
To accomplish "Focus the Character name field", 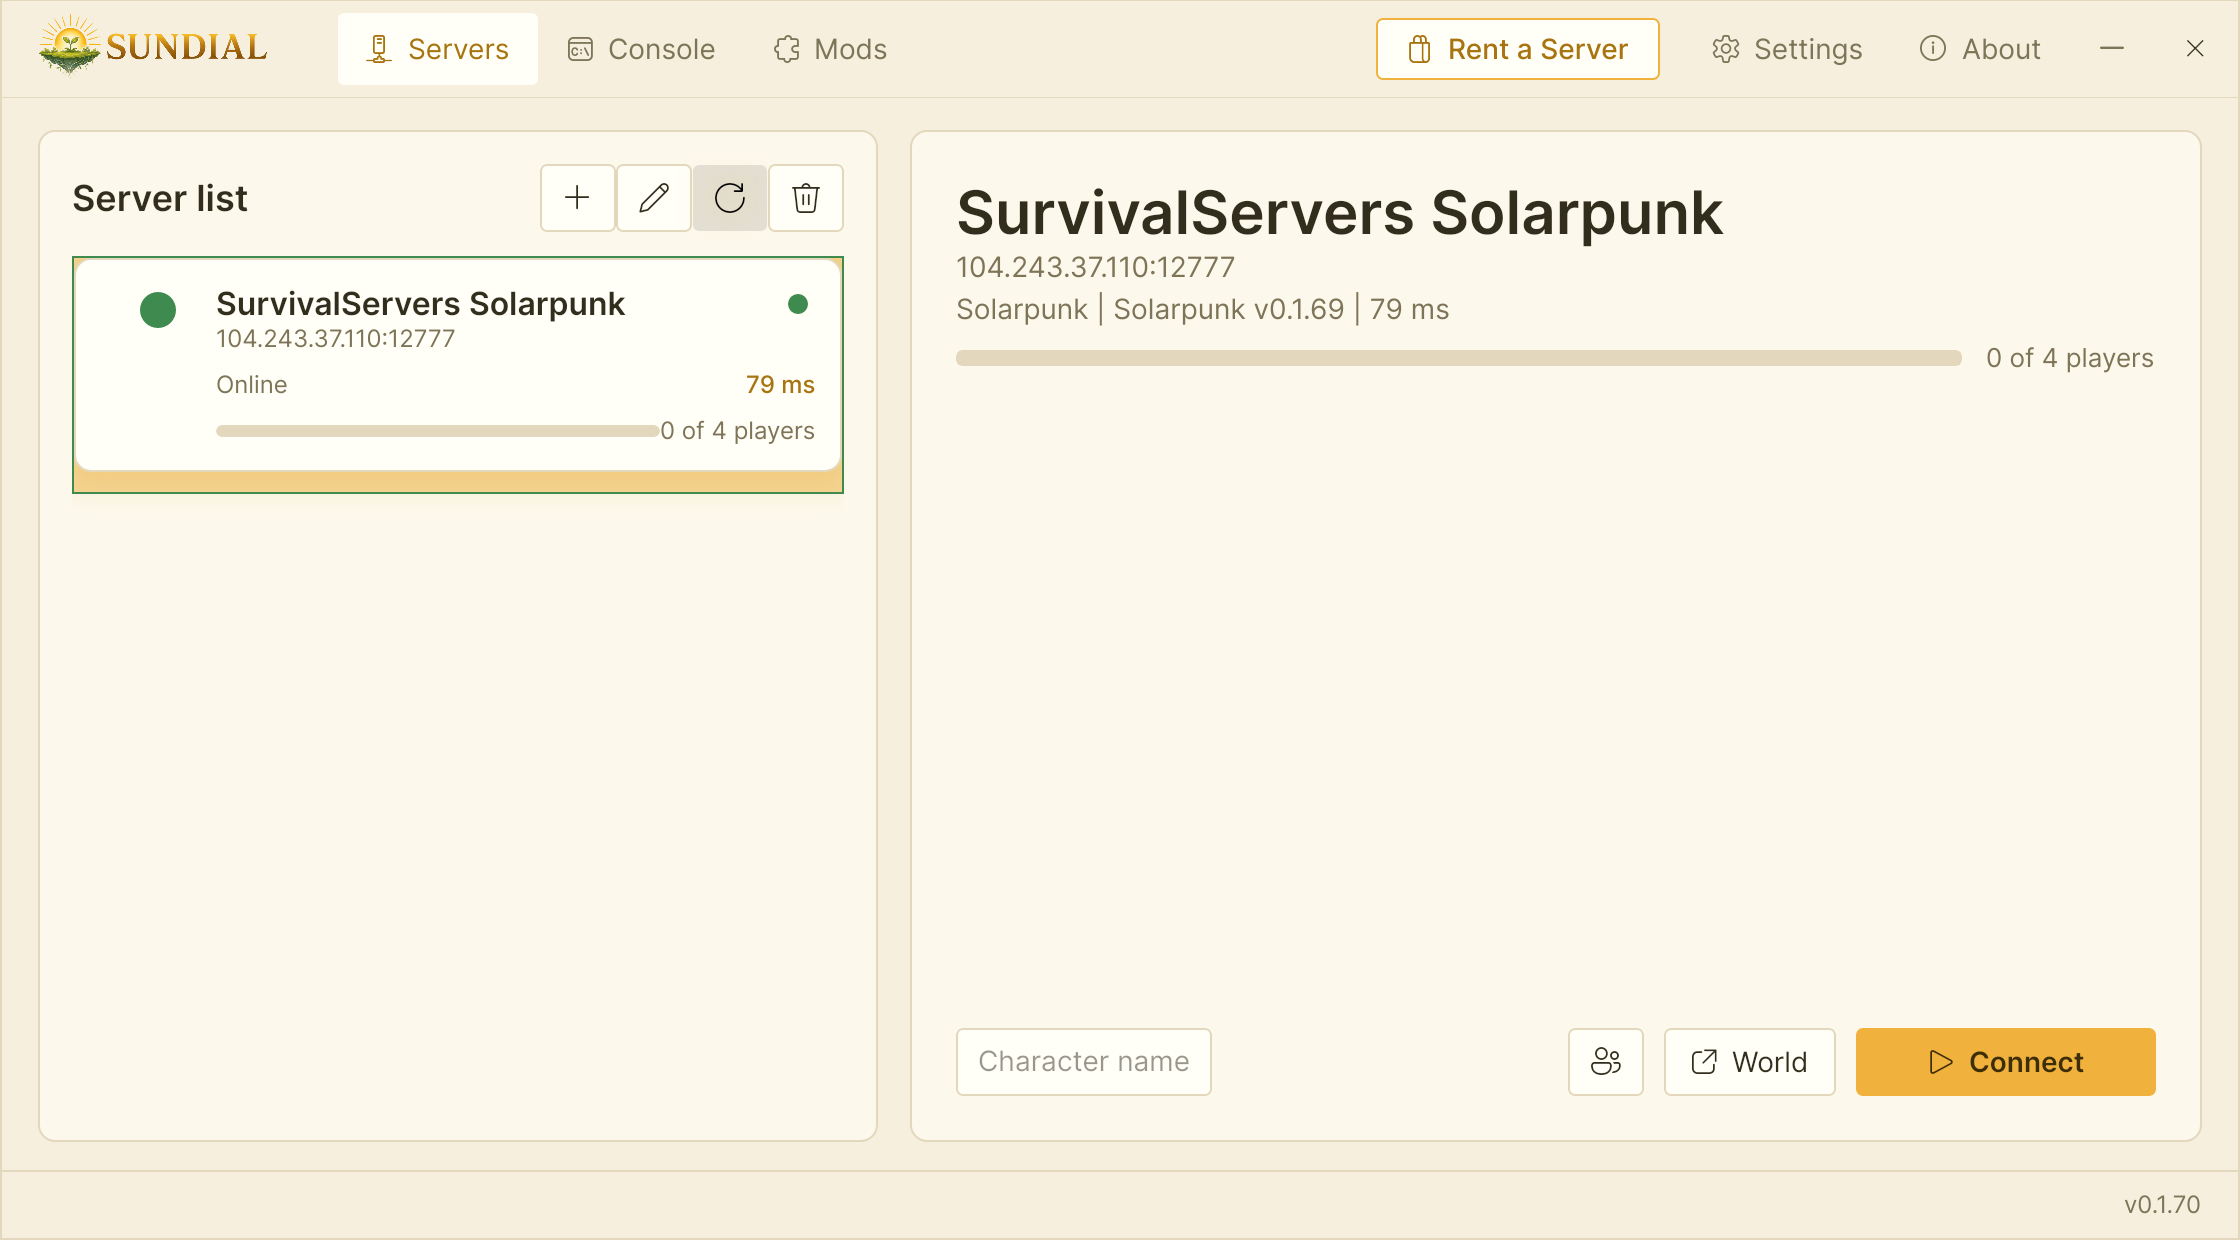I will point(1084,1062).
